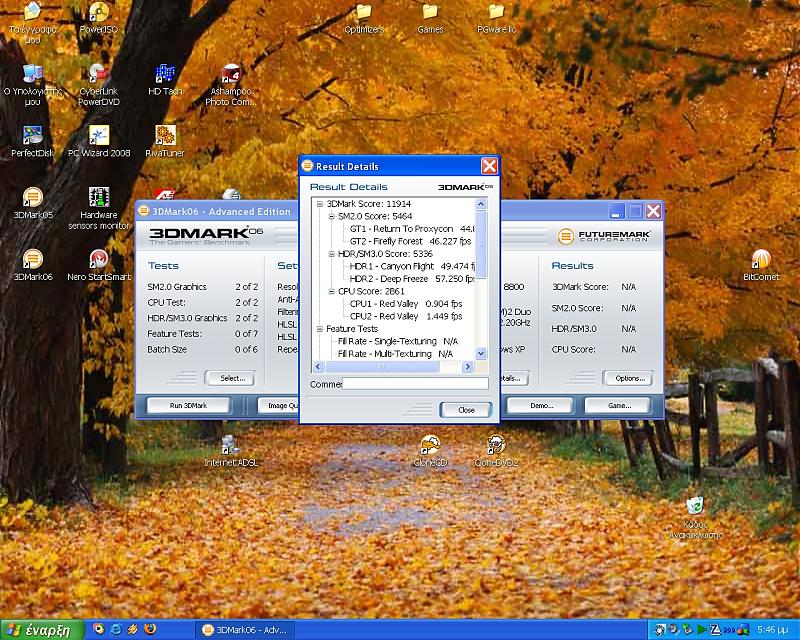The image size is (800, 640).
Task: Activate the 3DMark06 taskbar button
Action: [244, 630]
